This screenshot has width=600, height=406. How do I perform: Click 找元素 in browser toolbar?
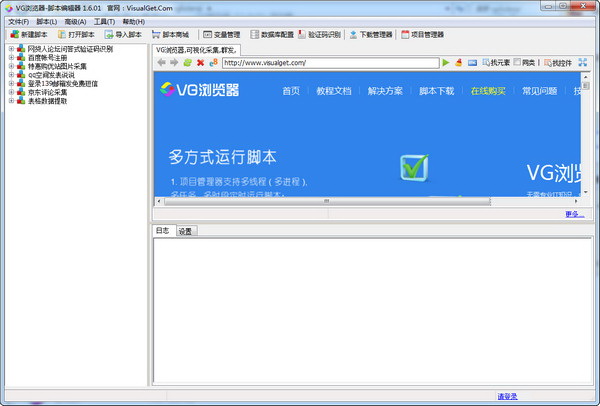[x=496, y=62]
